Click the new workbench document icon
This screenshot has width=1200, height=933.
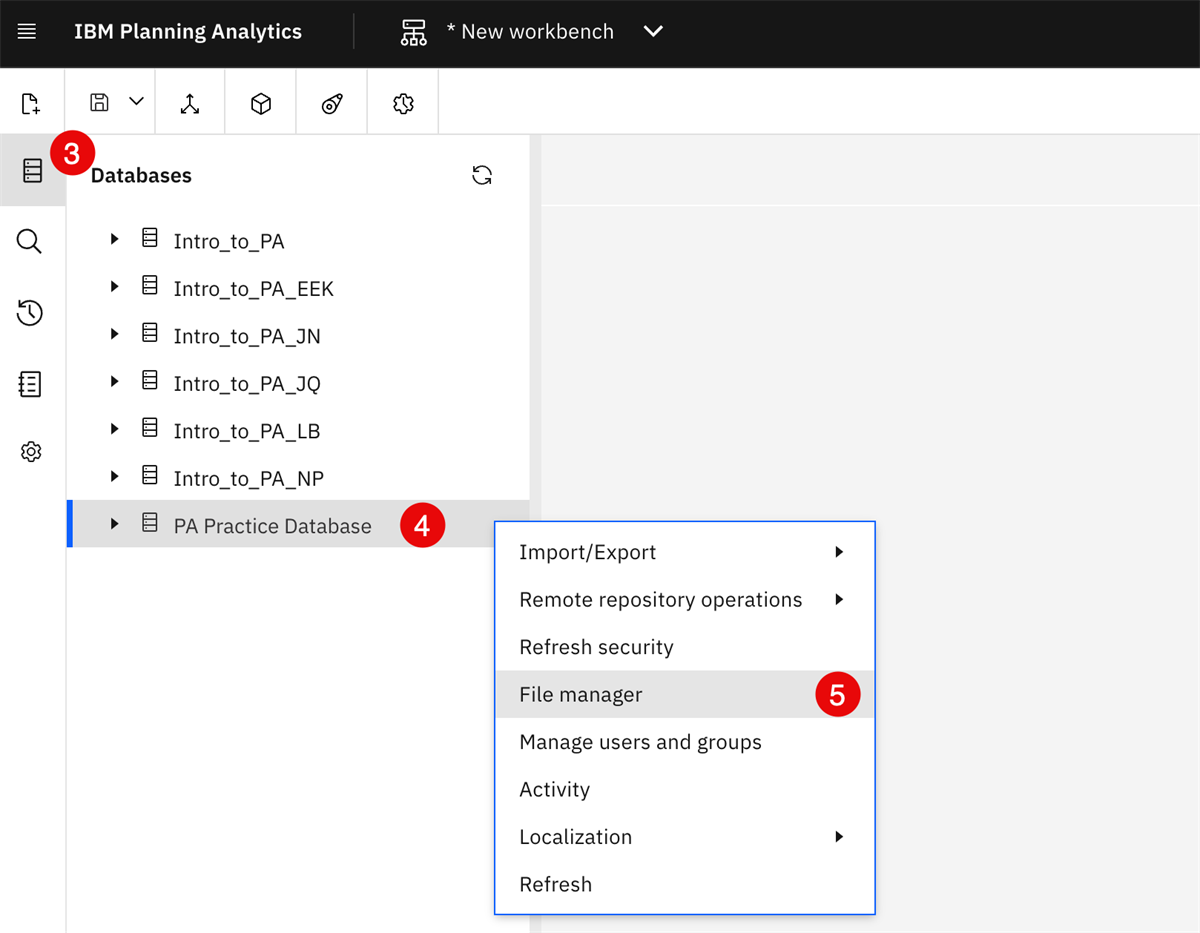point(31,103)
